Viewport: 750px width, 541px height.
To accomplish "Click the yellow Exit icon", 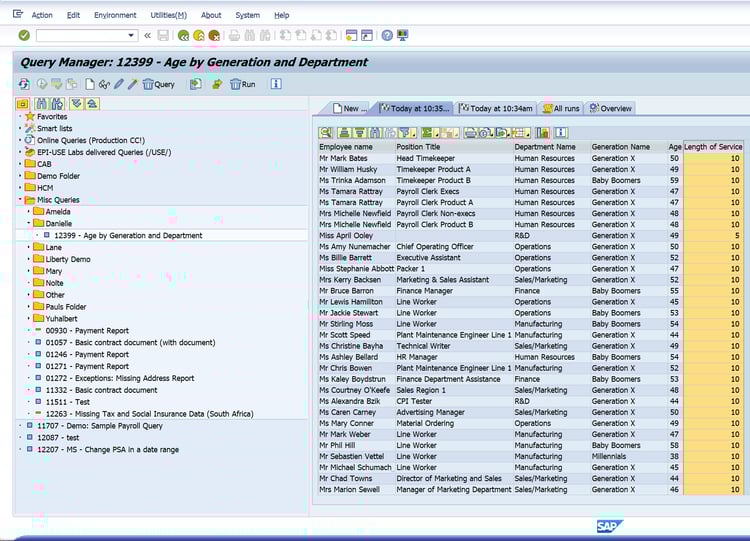I will click(x=199, y=35).
